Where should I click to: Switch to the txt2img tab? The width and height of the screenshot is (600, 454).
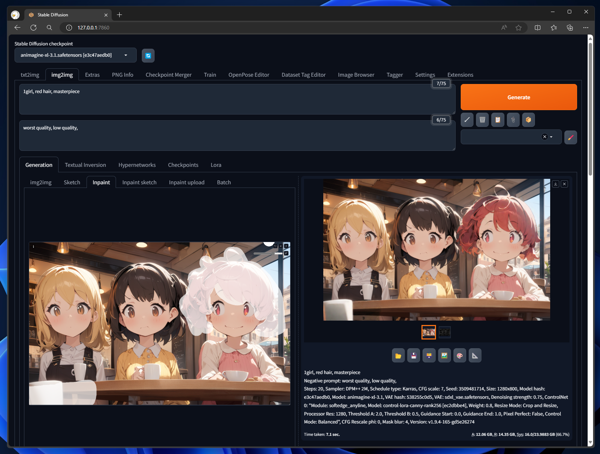pos(30,75)
